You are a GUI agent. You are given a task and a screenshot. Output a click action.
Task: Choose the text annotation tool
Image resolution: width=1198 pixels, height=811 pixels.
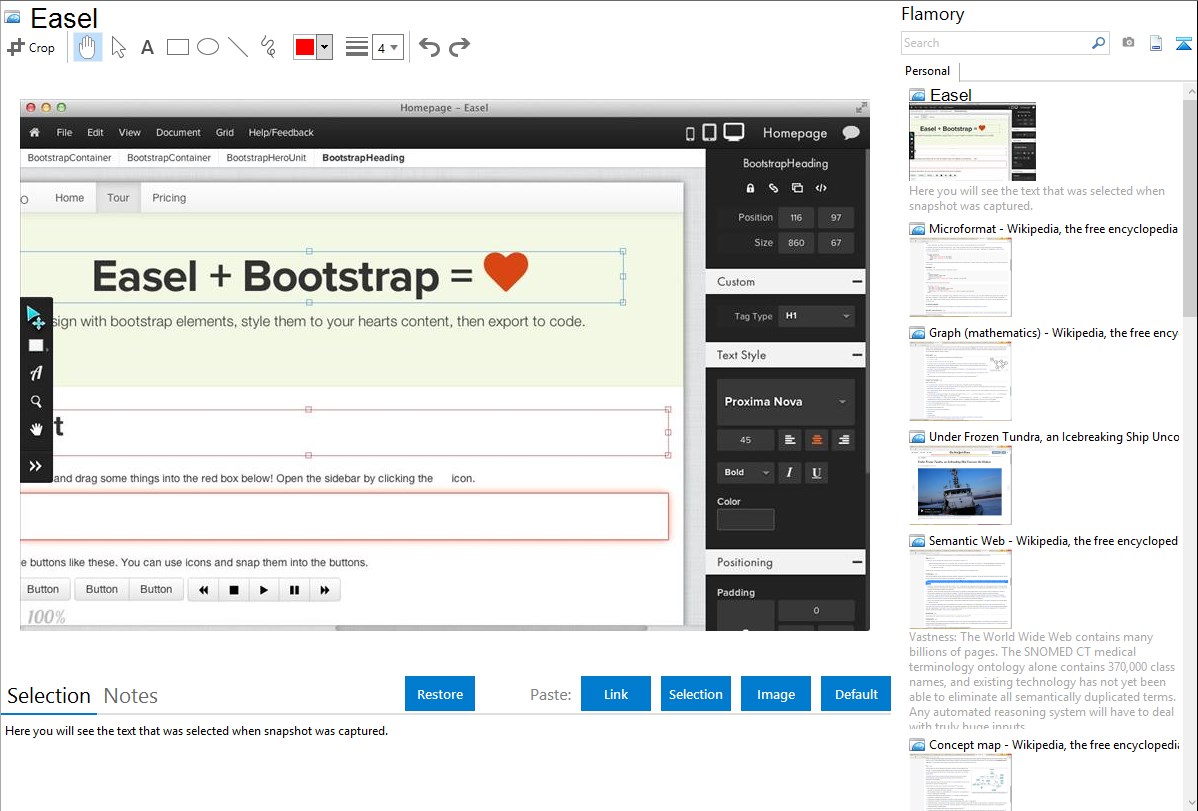point(147,47)
